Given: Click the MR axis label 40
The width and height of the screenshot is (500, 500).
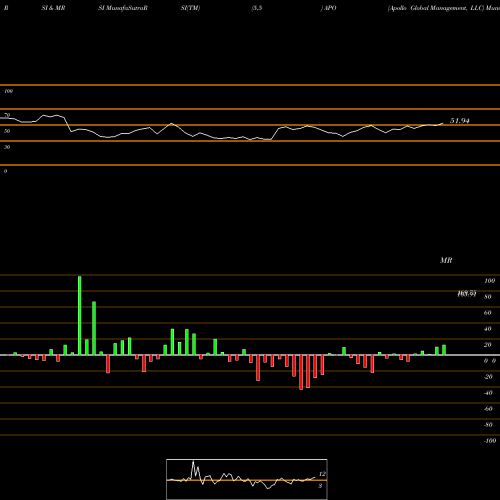Looking at the screenshot, I should (x=488, y=329).
